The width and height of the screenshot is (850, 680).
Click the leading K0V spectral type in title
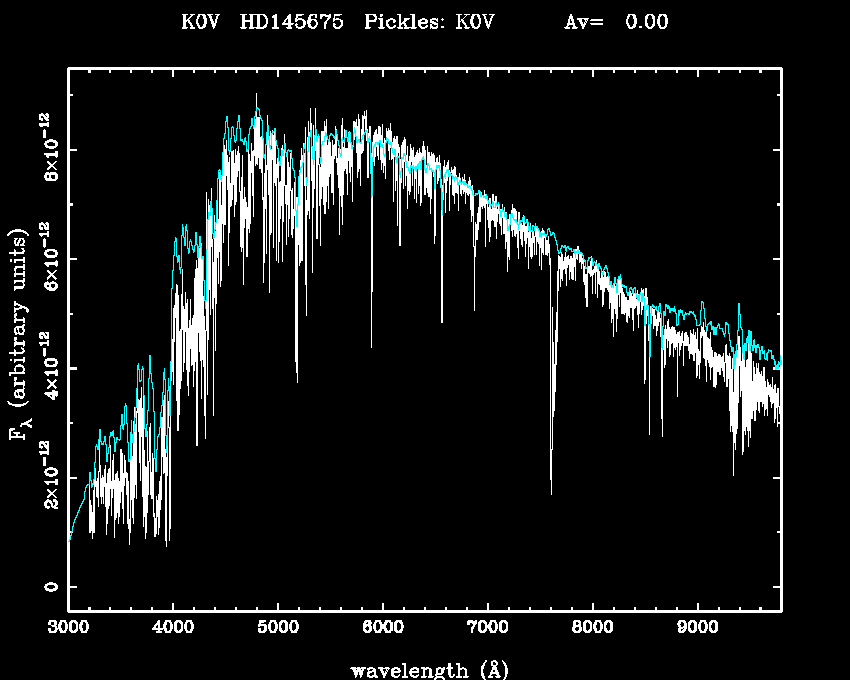pyautogui.click(x=201, y=22)
